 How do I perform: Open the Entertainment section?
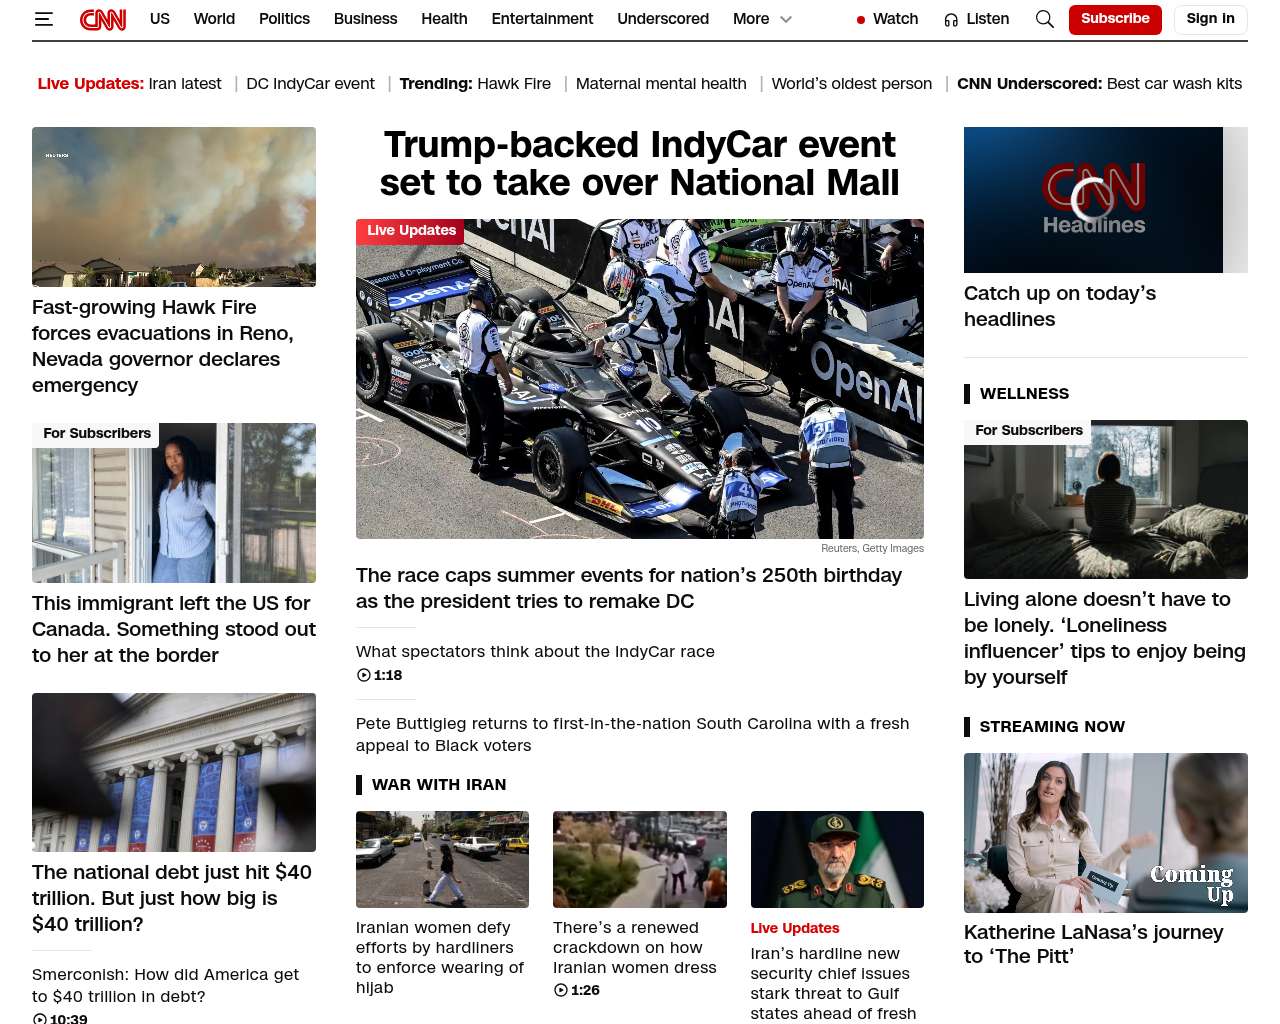coord(542,19)
